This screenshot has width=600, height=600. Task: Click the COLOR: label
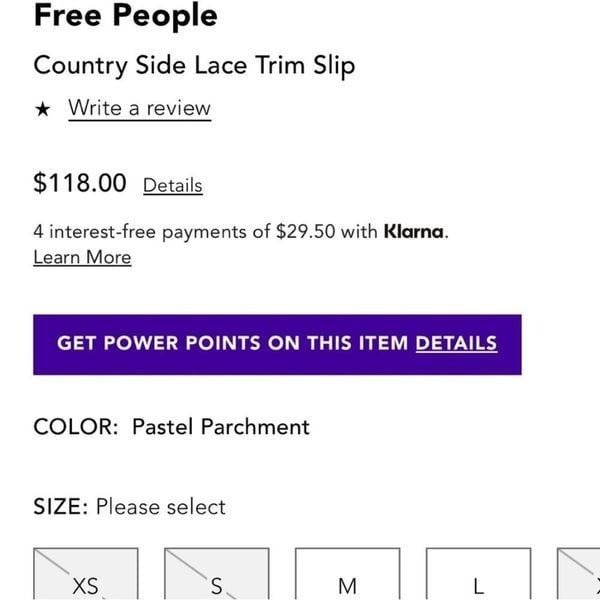point(76,427)
